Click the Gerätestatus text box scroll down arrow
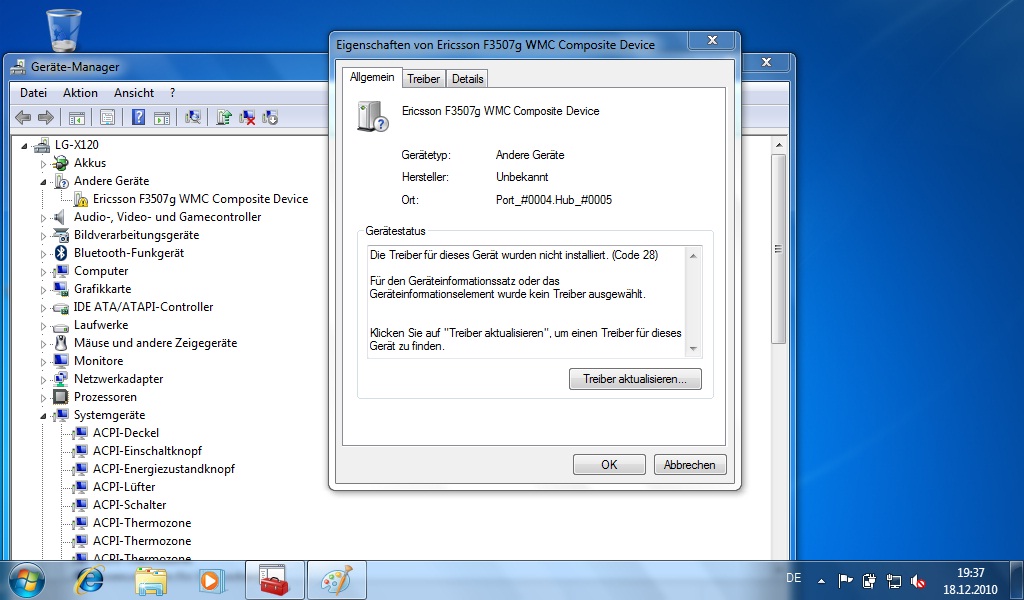The width and height of the screenshot is (1024, 600). (694, 349)
